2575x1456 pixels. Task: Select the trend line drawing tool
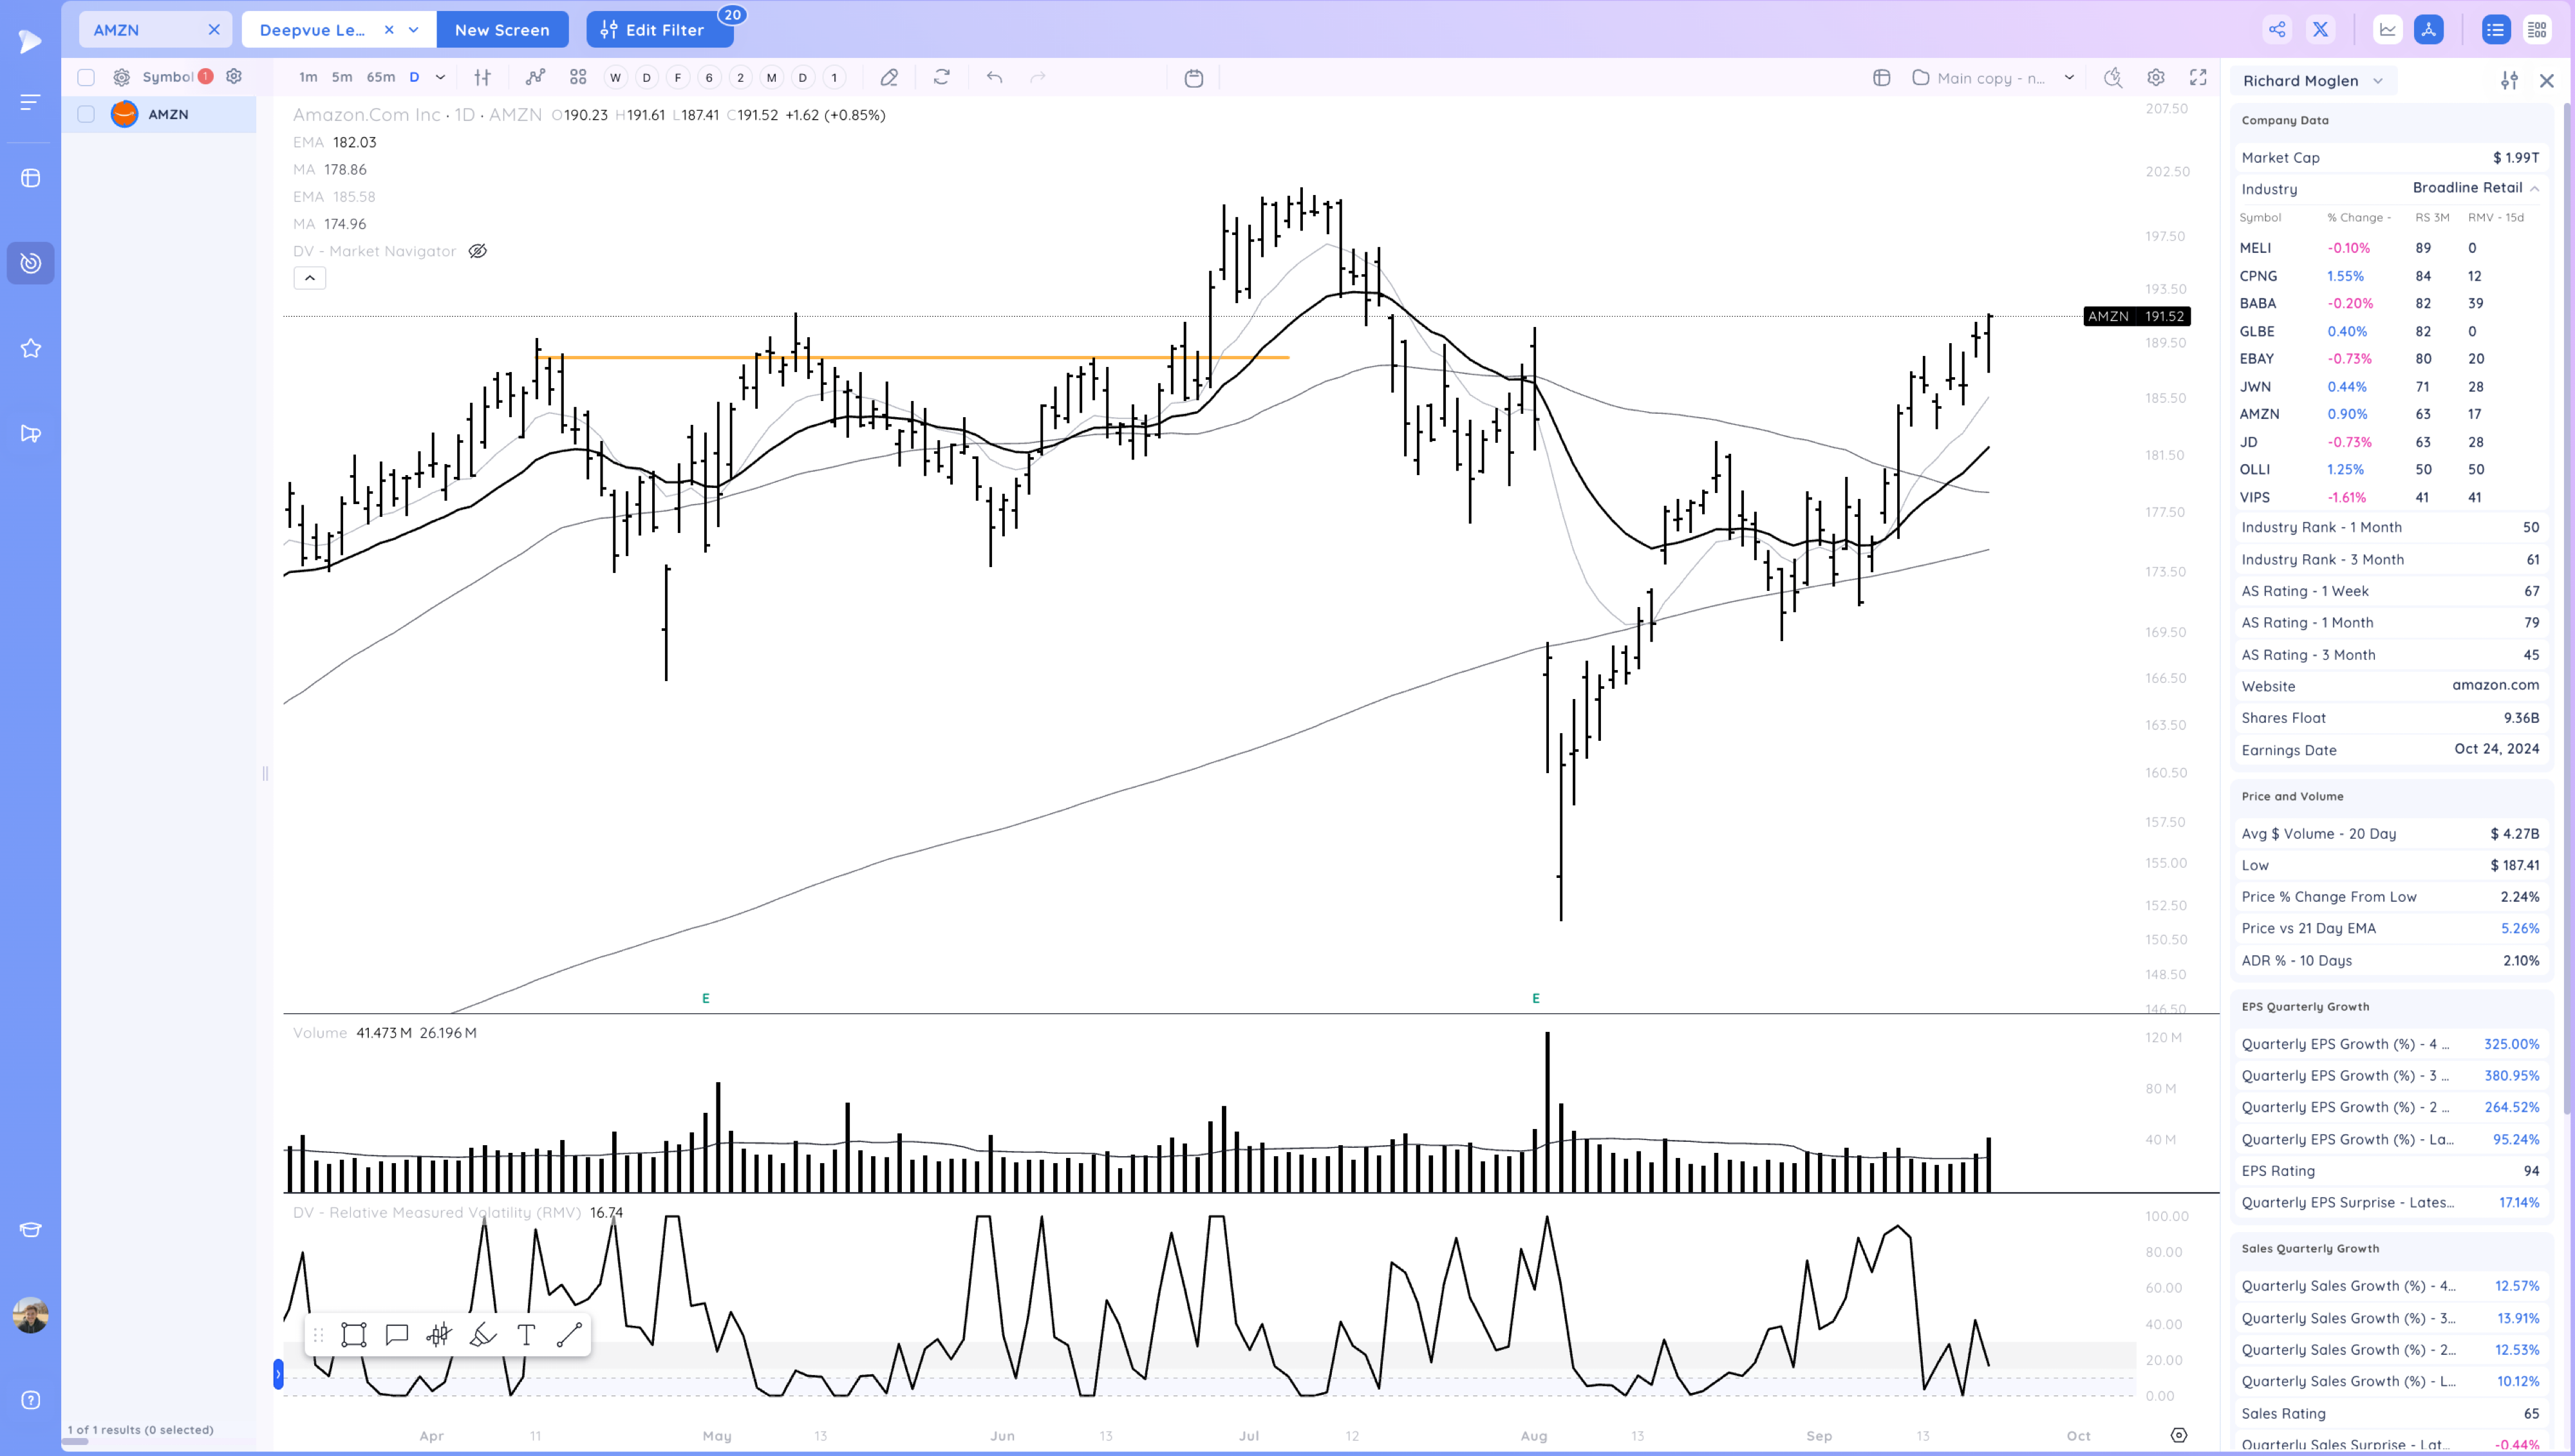[x=569, y=1335]
